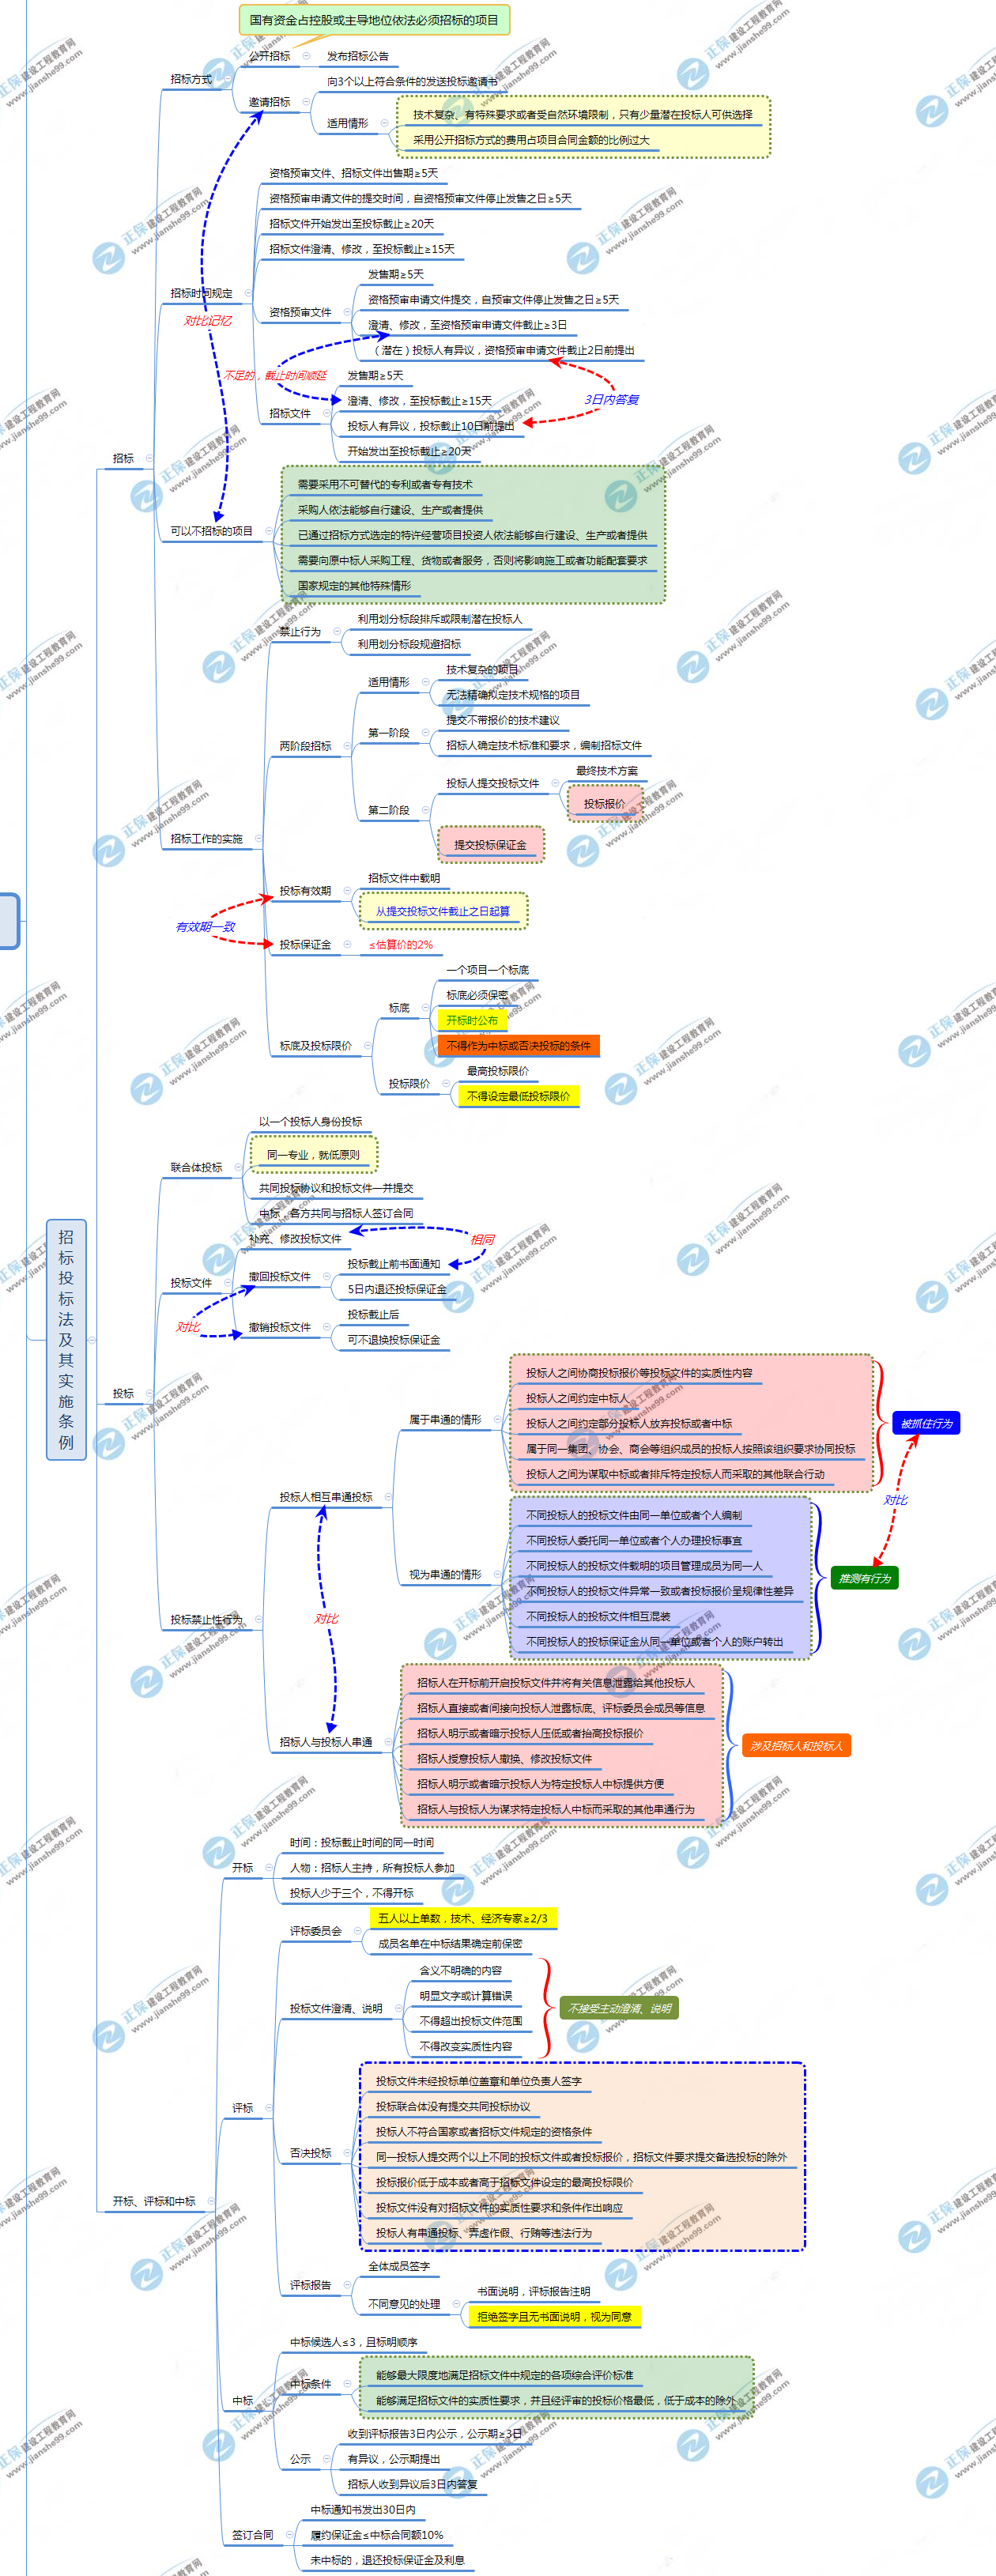Collapse the 招标方式 branch toggle
The height and width of the screenshot is (2576, 996).
227,79
